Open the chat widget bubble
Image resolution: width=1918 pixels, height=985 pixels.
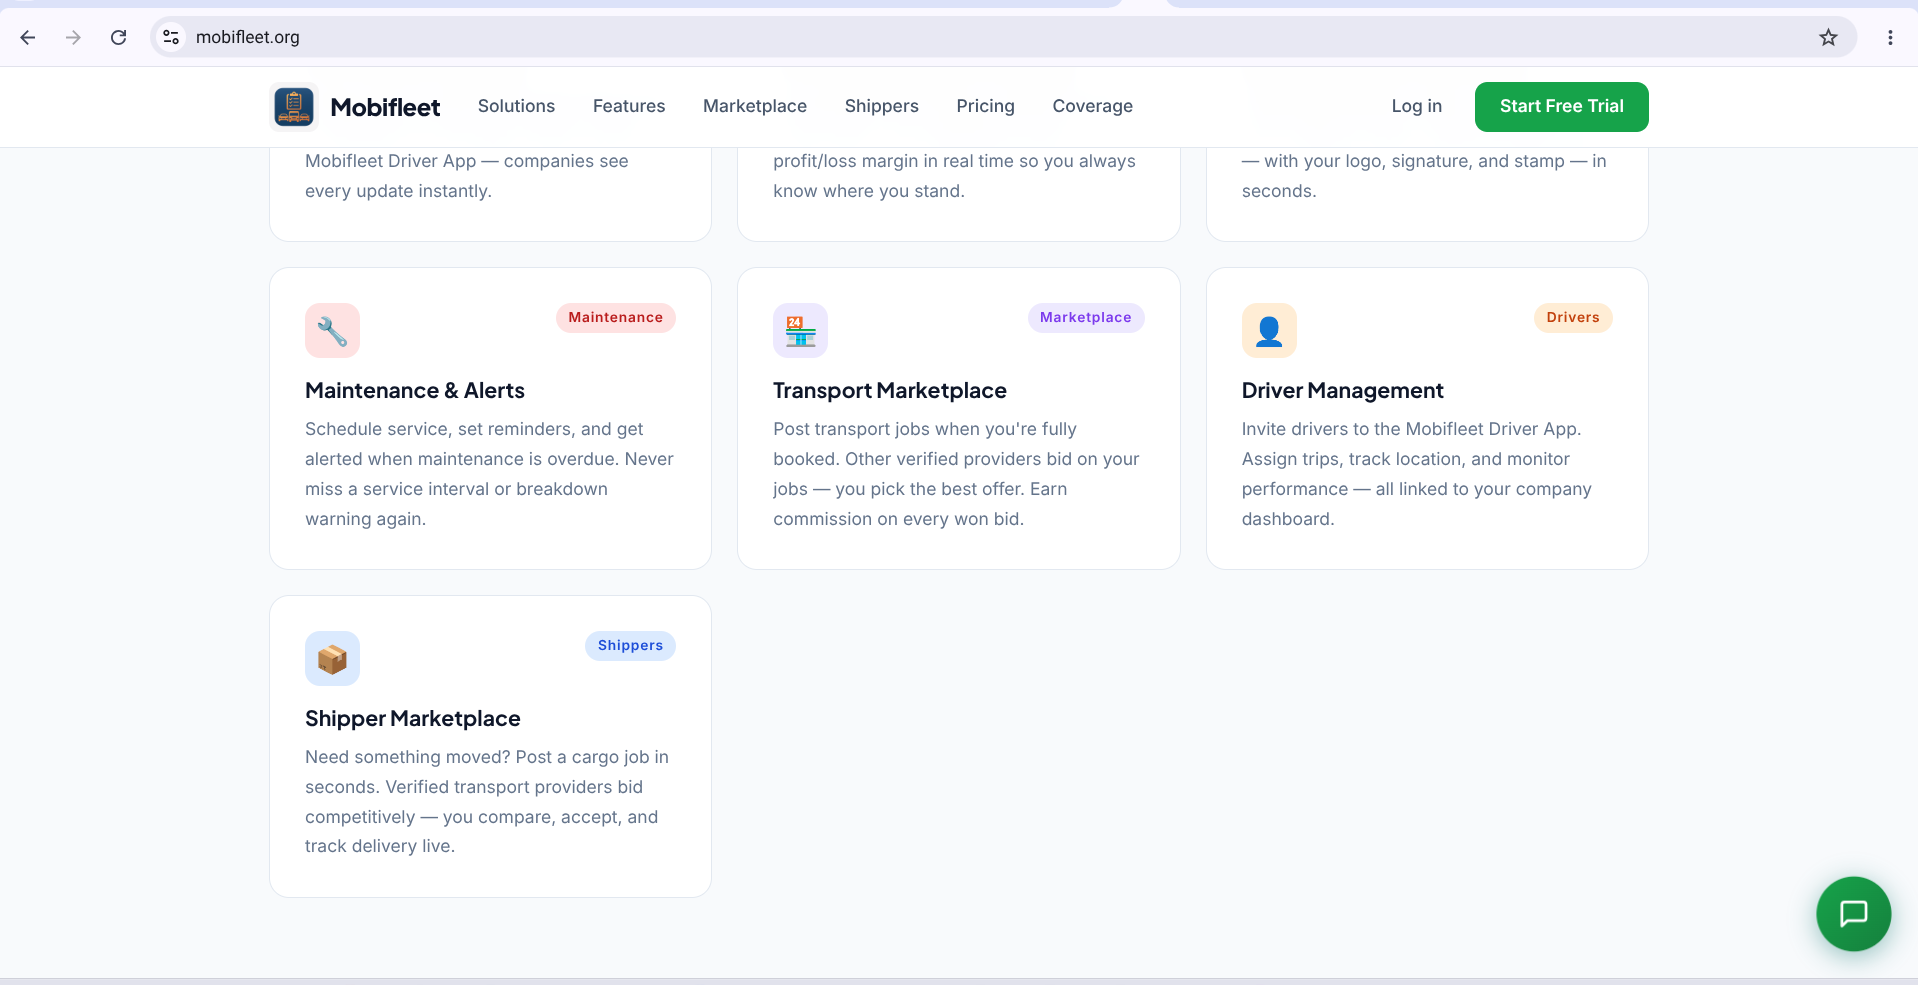coord(1853,913)
